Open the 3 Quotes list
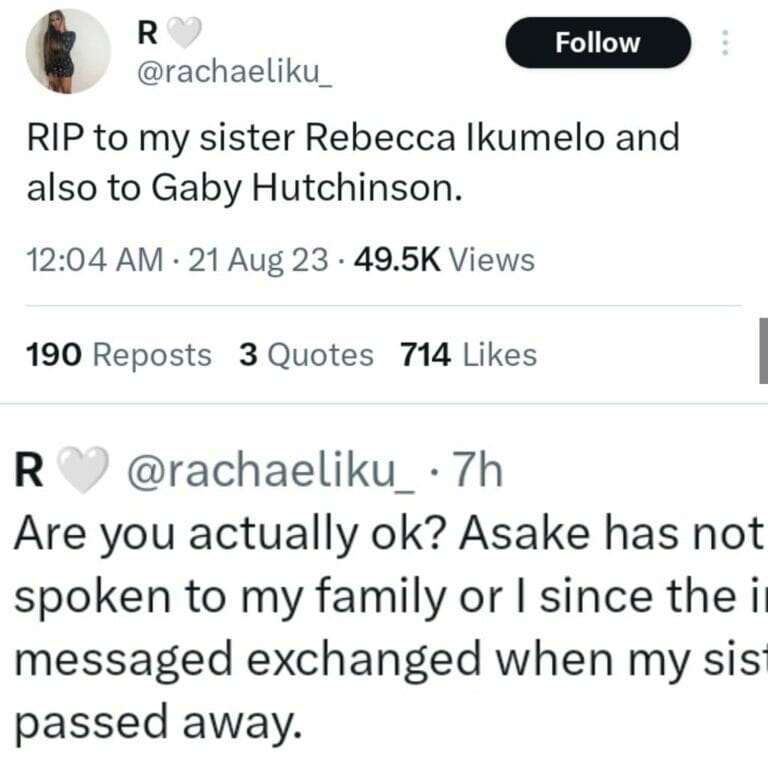The height and width of the screenshot is (768, 768). (306, 354)
